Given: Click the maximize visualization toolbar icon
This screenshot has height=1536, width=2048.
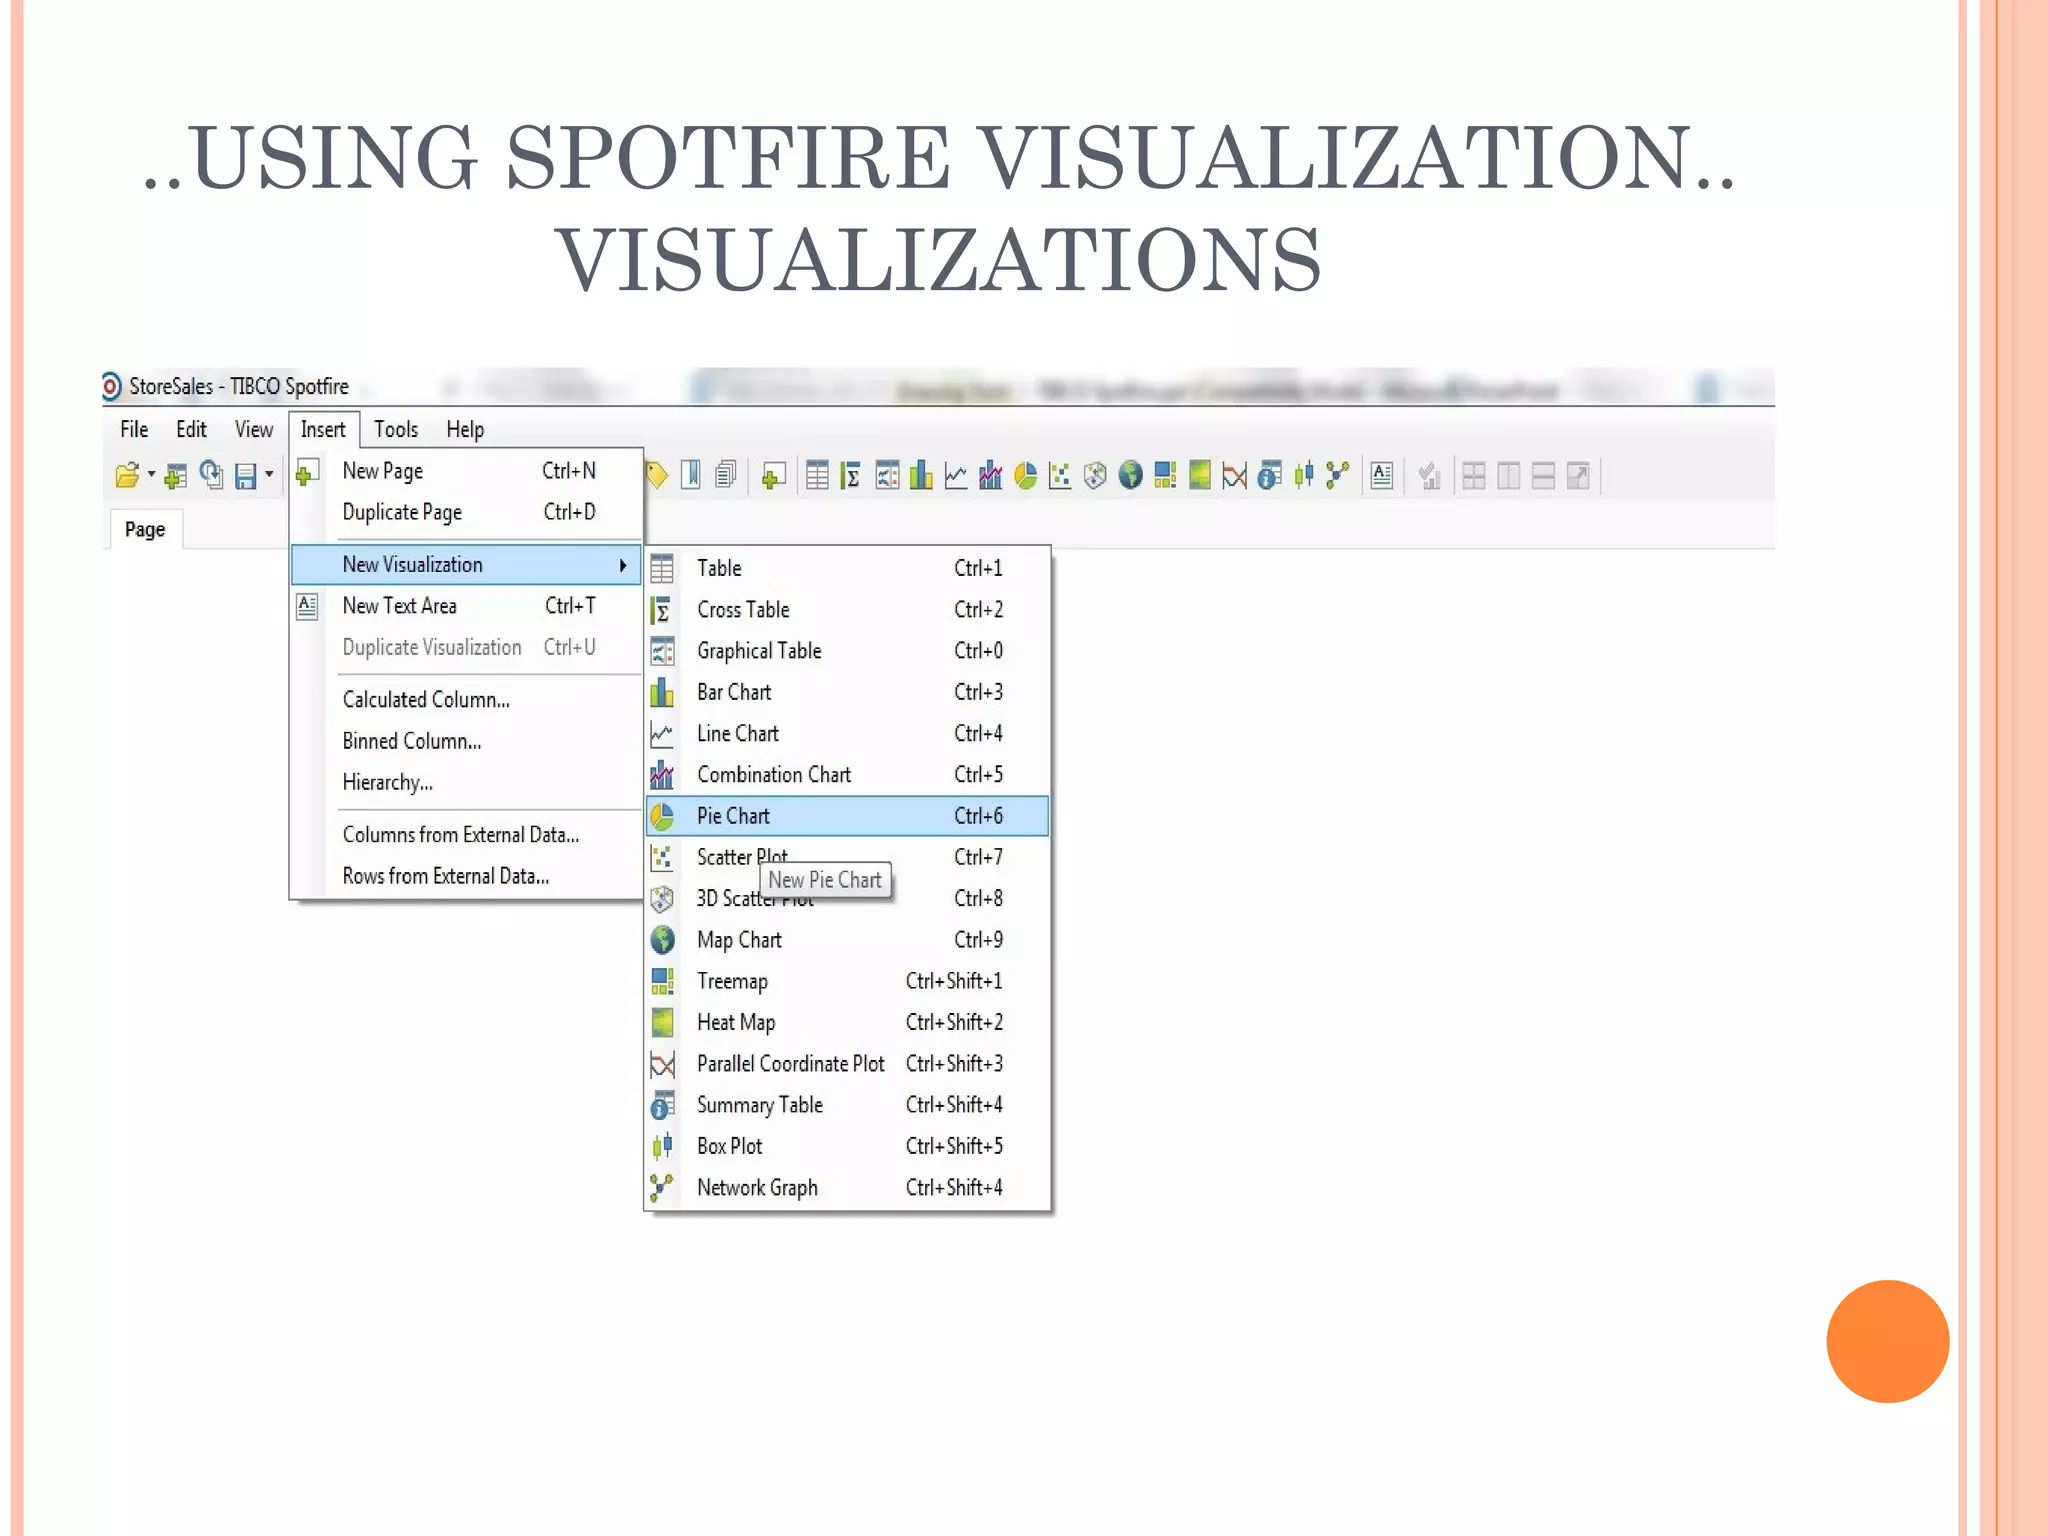Looking at the screenshot, I should [1578, 476].
